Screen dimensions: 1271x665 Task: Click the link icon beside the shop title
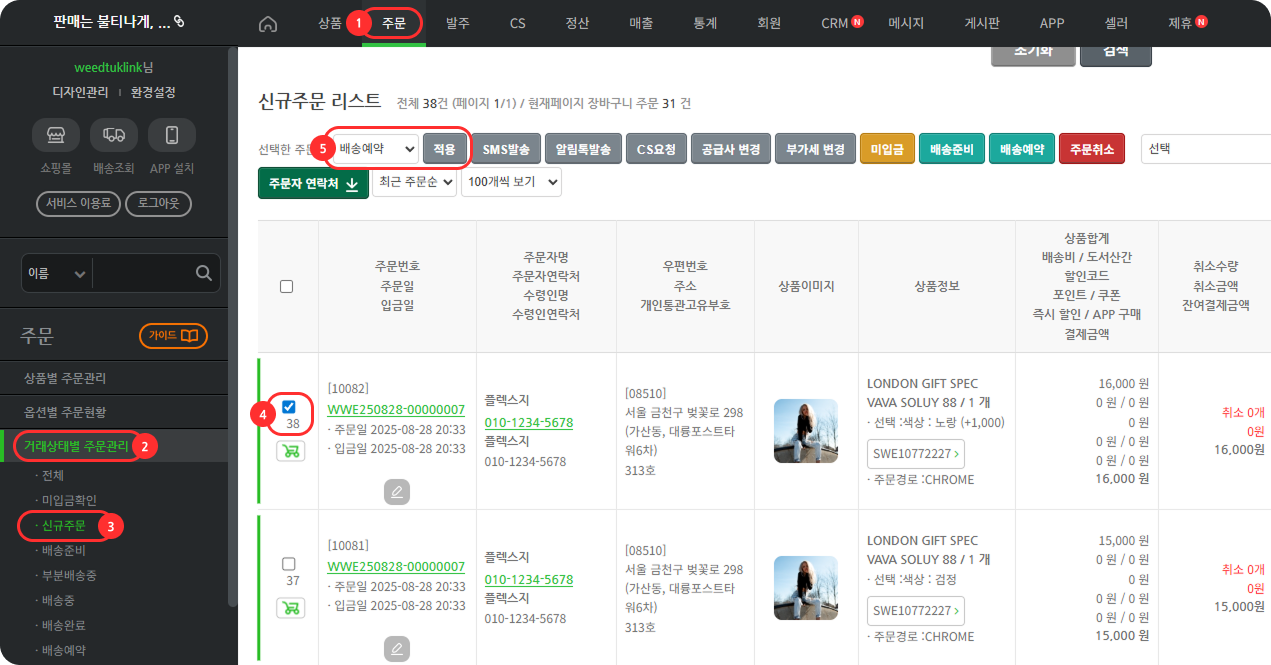[x=179, y=21]
